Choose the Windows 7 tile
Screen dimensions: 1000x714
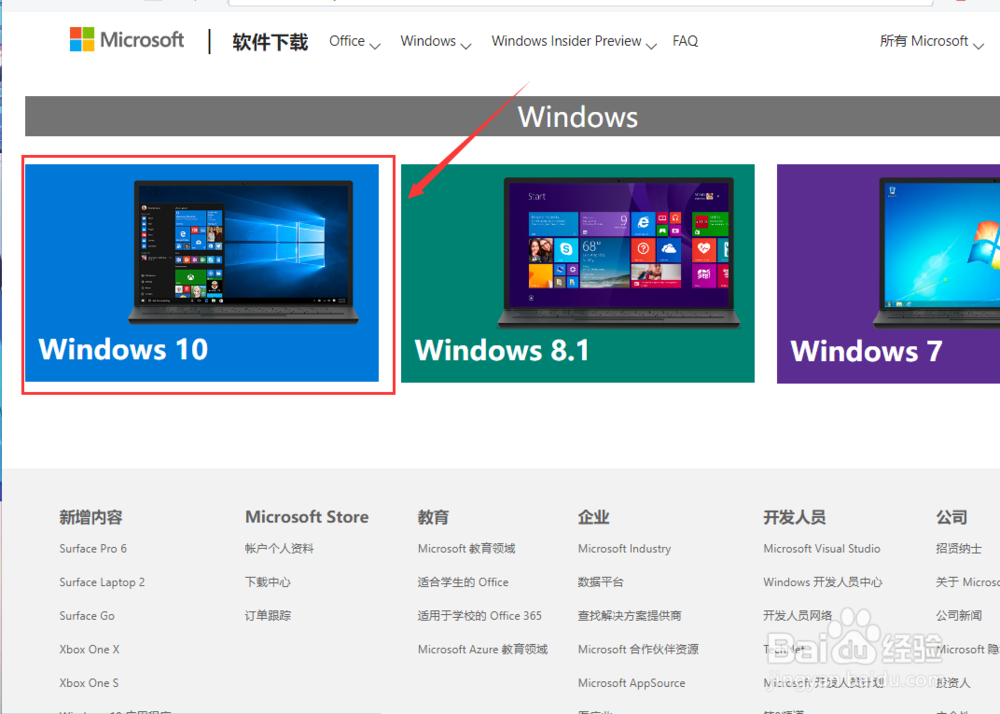click(888, 272)
